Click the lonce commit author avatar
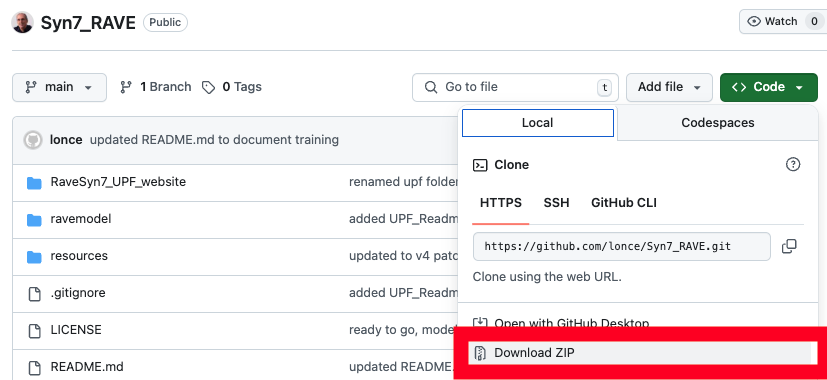 tap(33, 140)
